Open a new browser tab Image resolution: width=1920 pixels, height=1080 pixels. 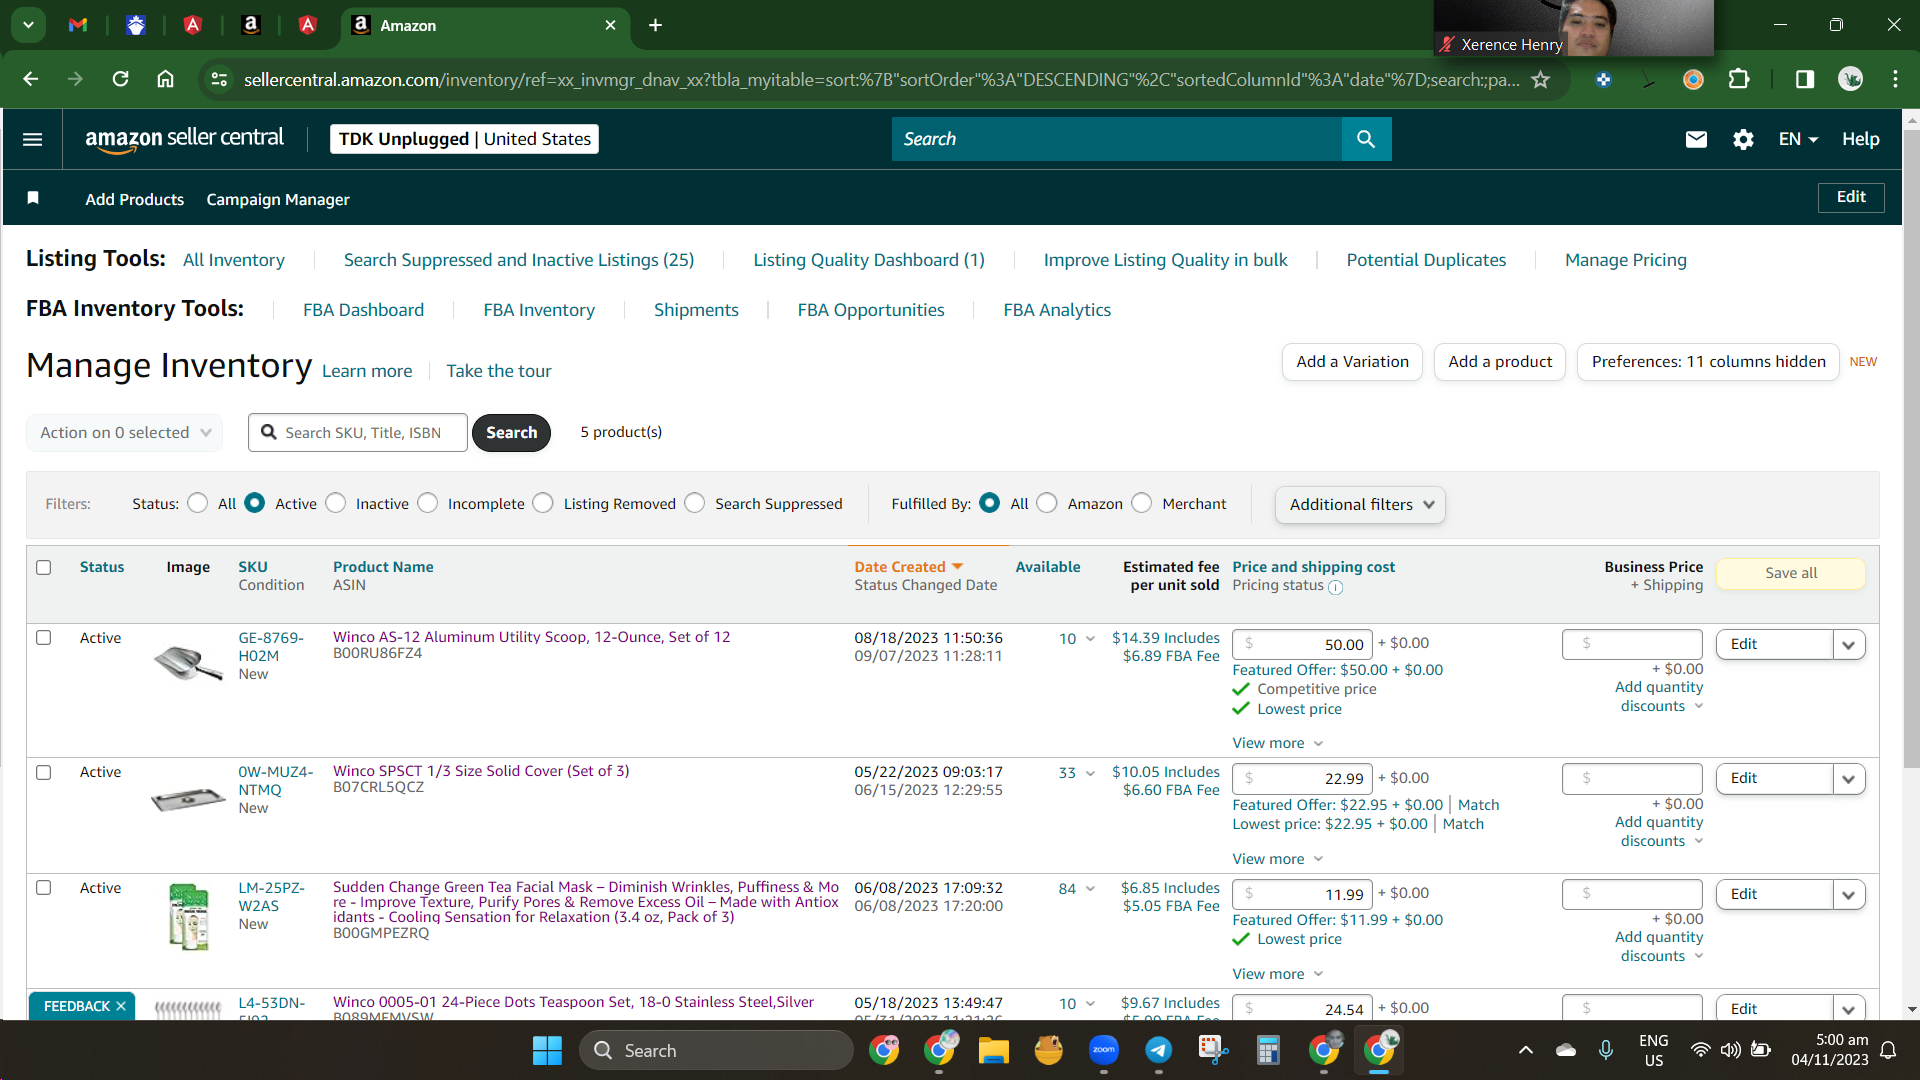coord(655,25)
